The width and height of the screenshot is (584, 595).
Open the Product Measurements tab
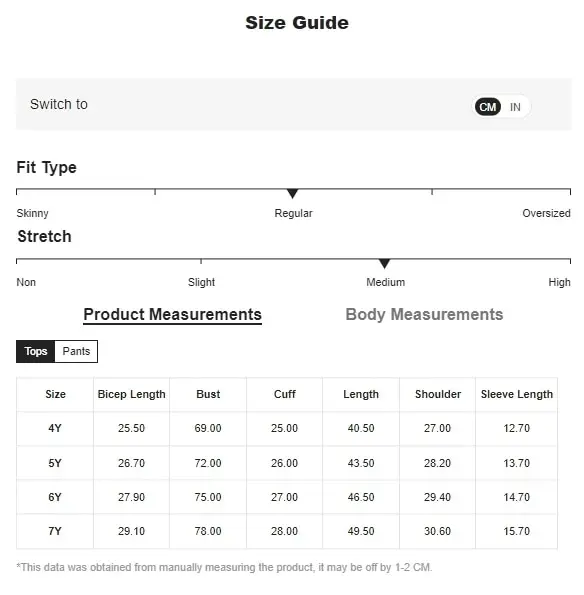(x=172, y=315)
